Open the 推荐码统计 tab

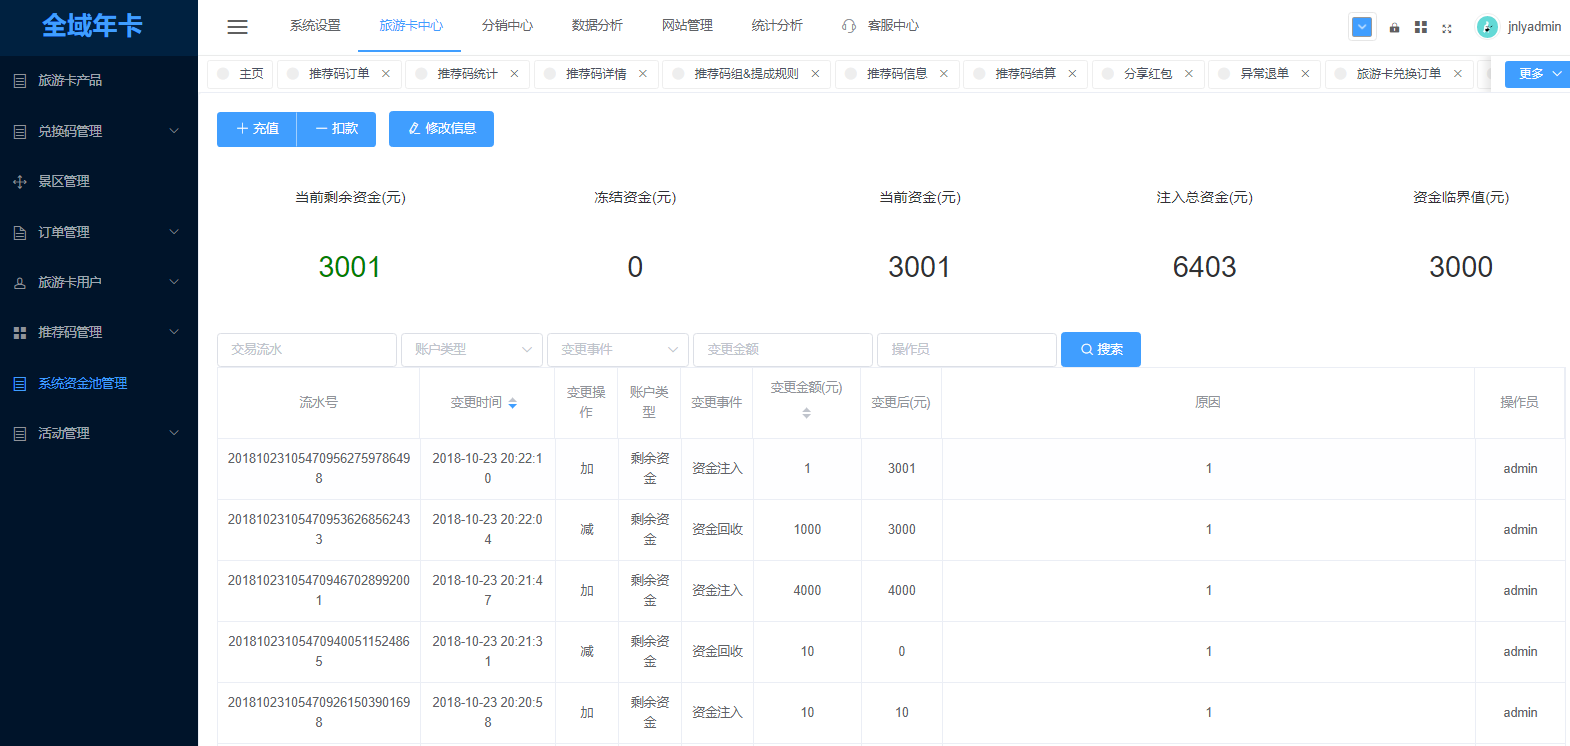(467, 74)
